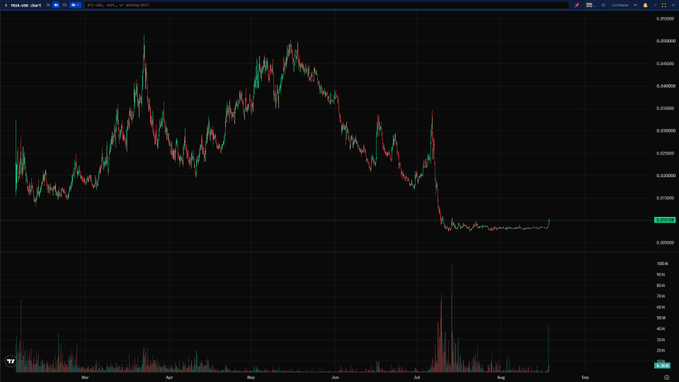The height and width of the screenshot is (382, 679).
Task: Open the chart layout grid selector
Action: pos(590,5)
